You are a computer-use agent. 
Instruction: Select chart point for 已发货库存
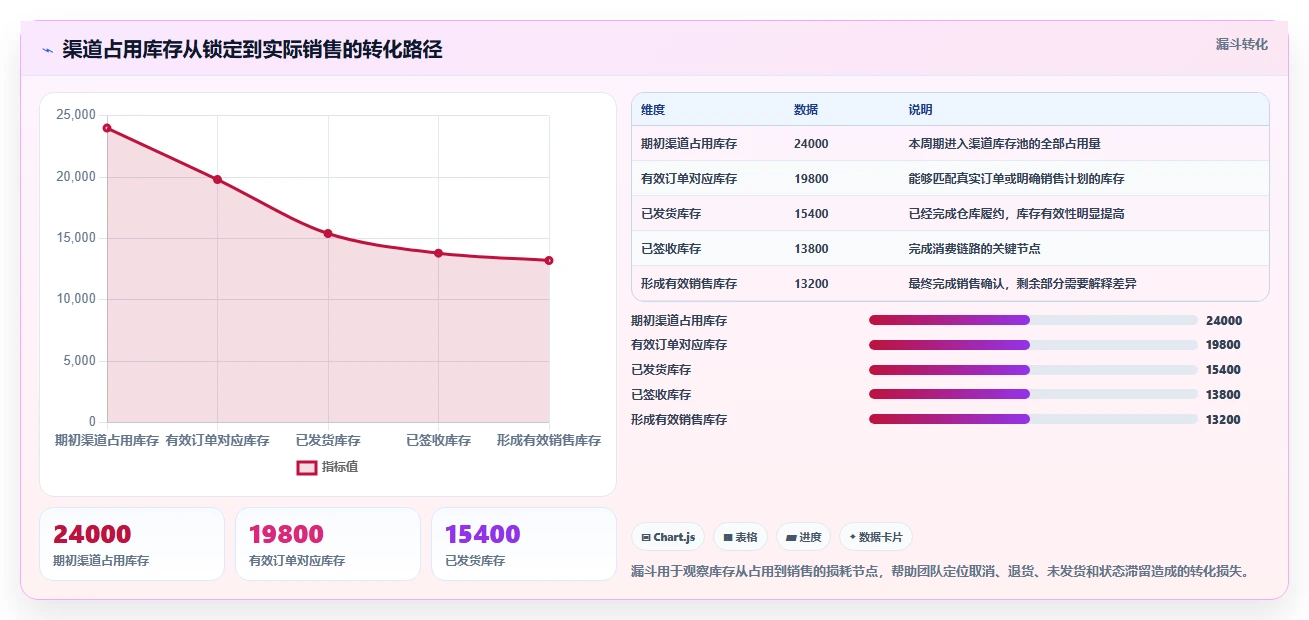point(328,233)
